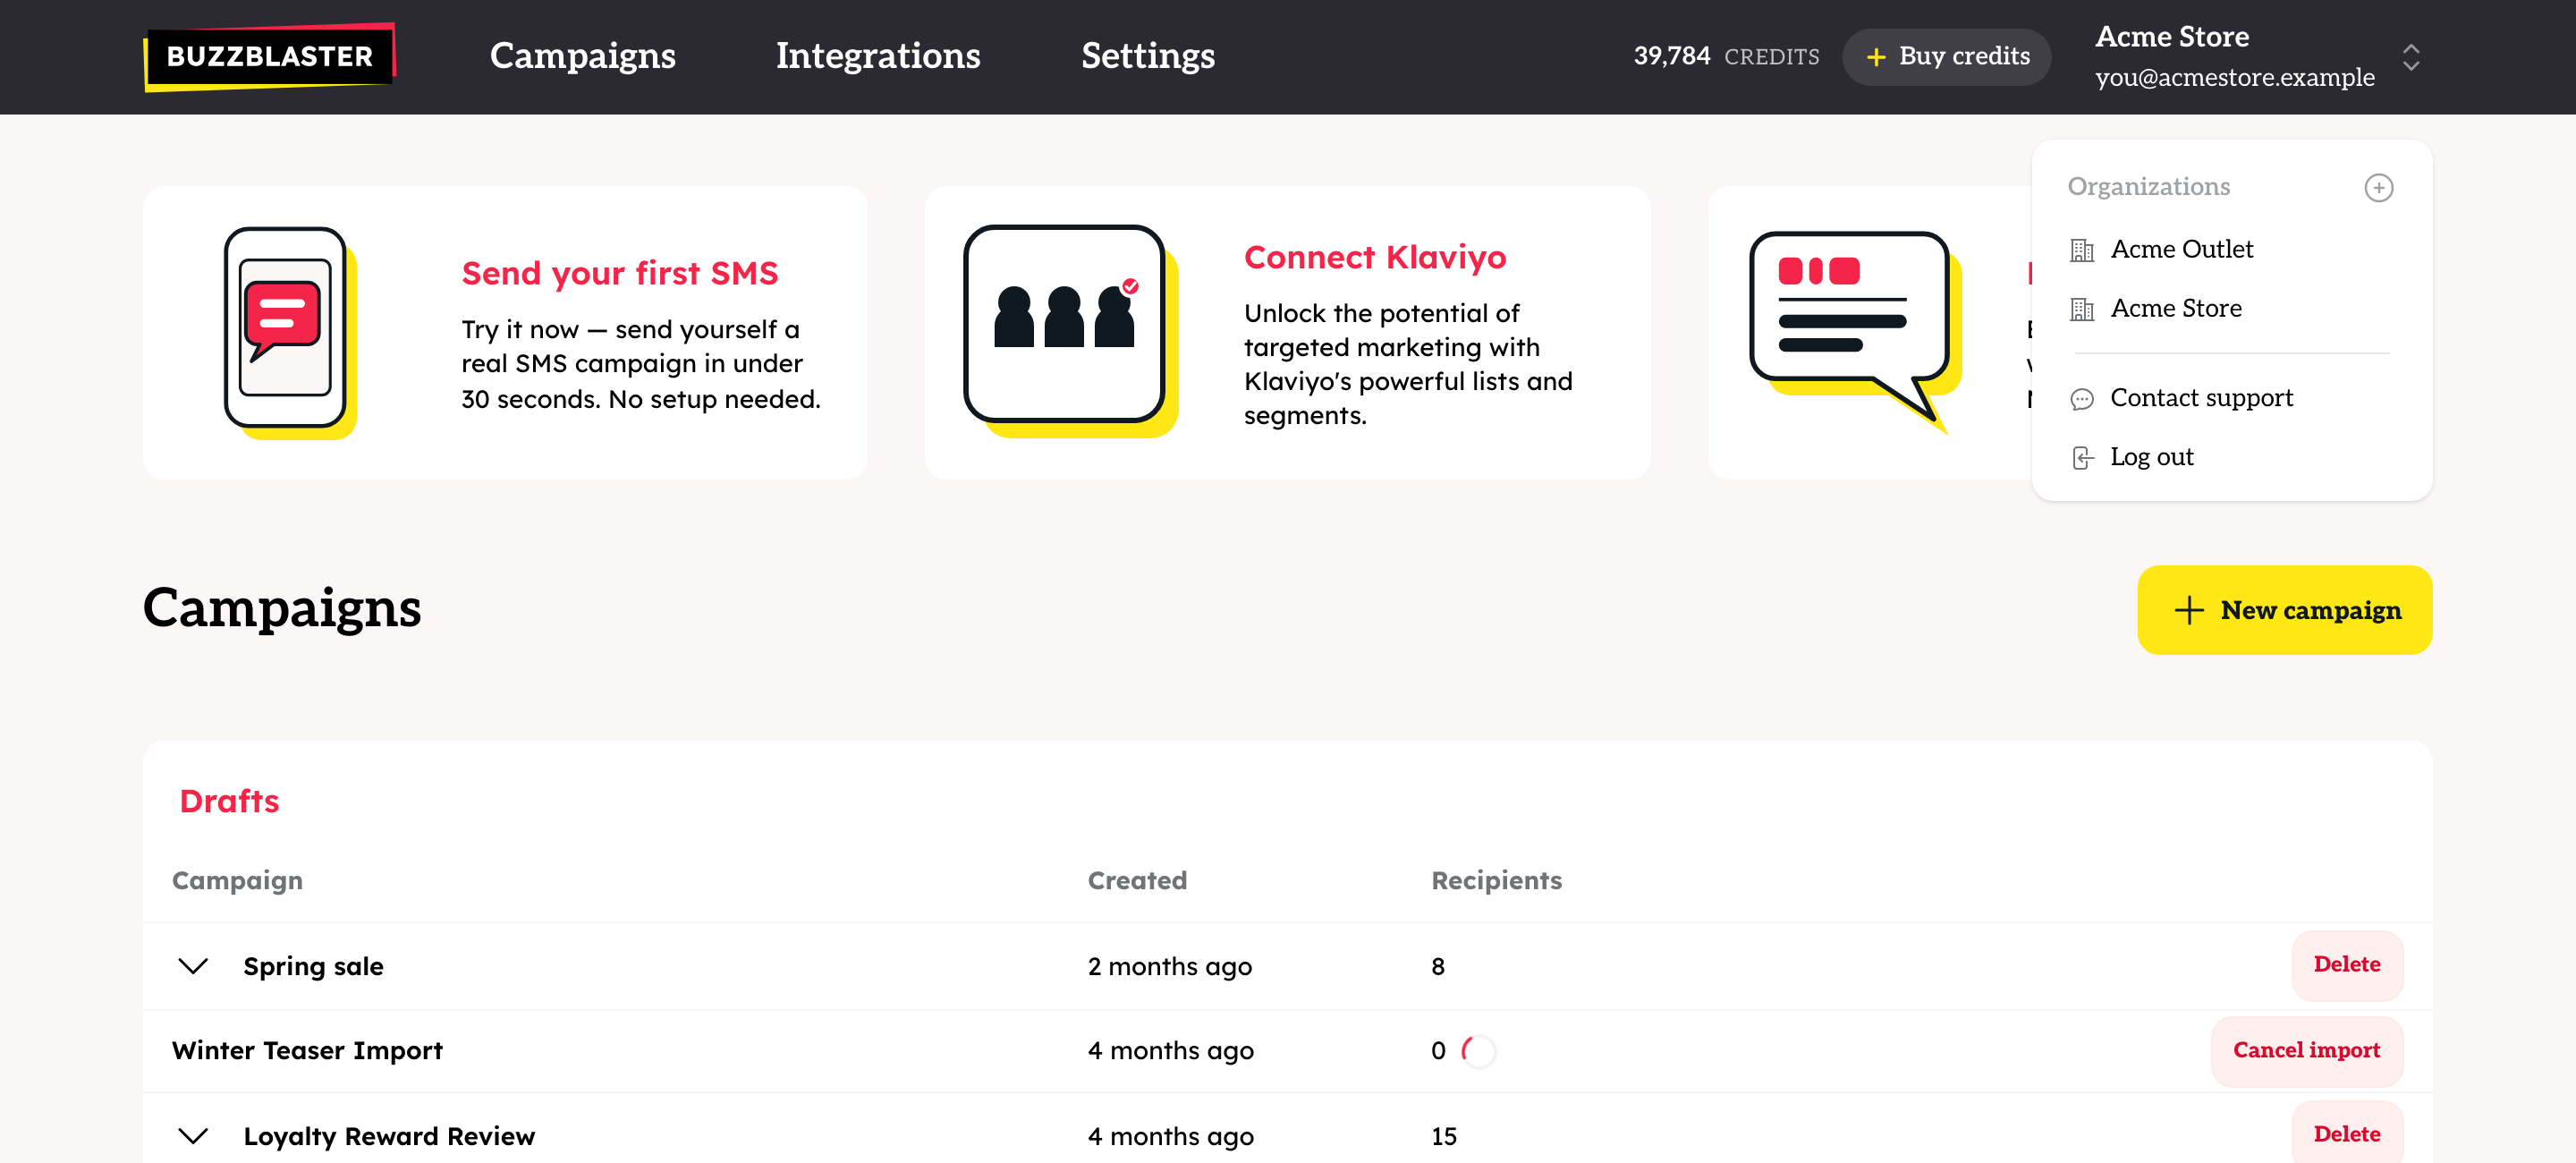Open the Campaigns nav item
The height and width of the screenshot is (1163, 2576).
point(582,56)
